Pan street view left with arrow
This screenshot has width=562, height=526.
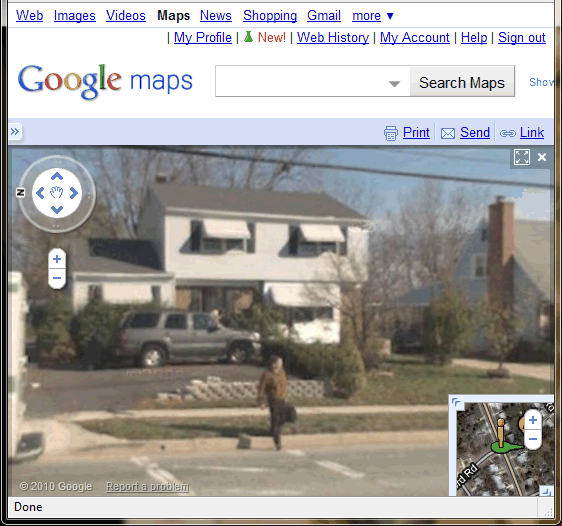click(x=40, y=193)
